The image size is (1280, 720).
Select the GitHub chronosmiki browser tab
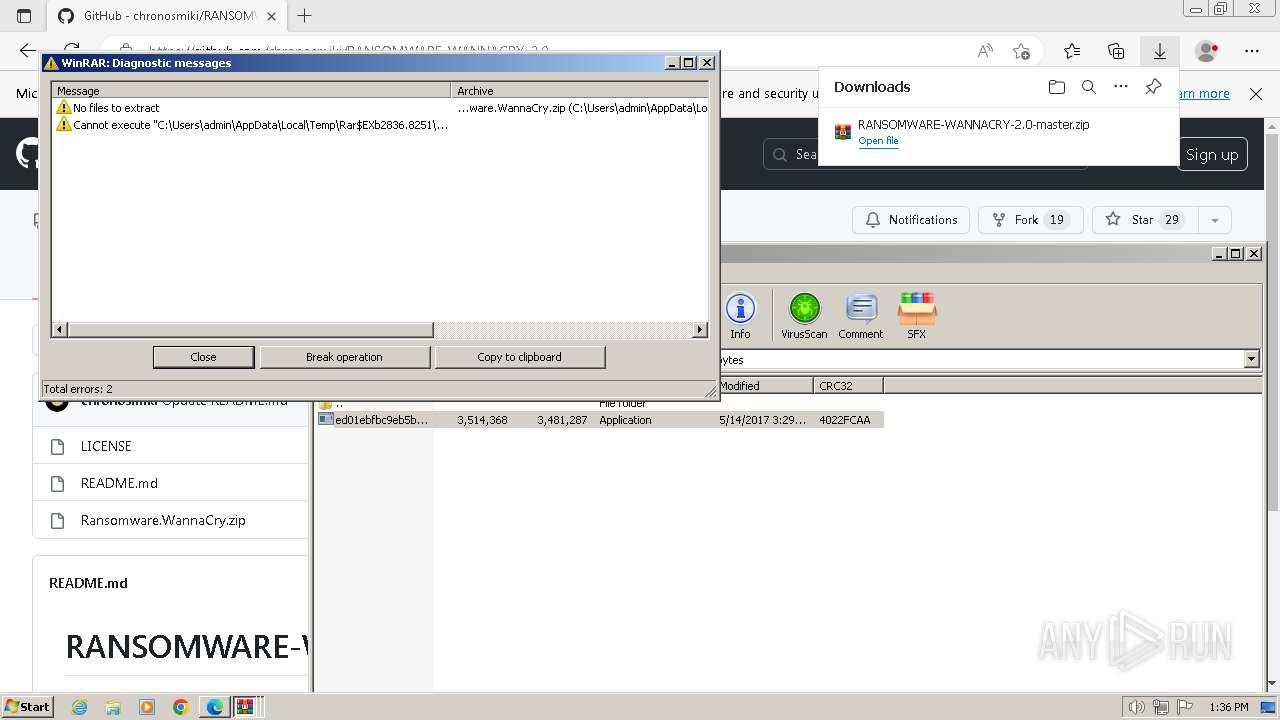coord(165,16)
